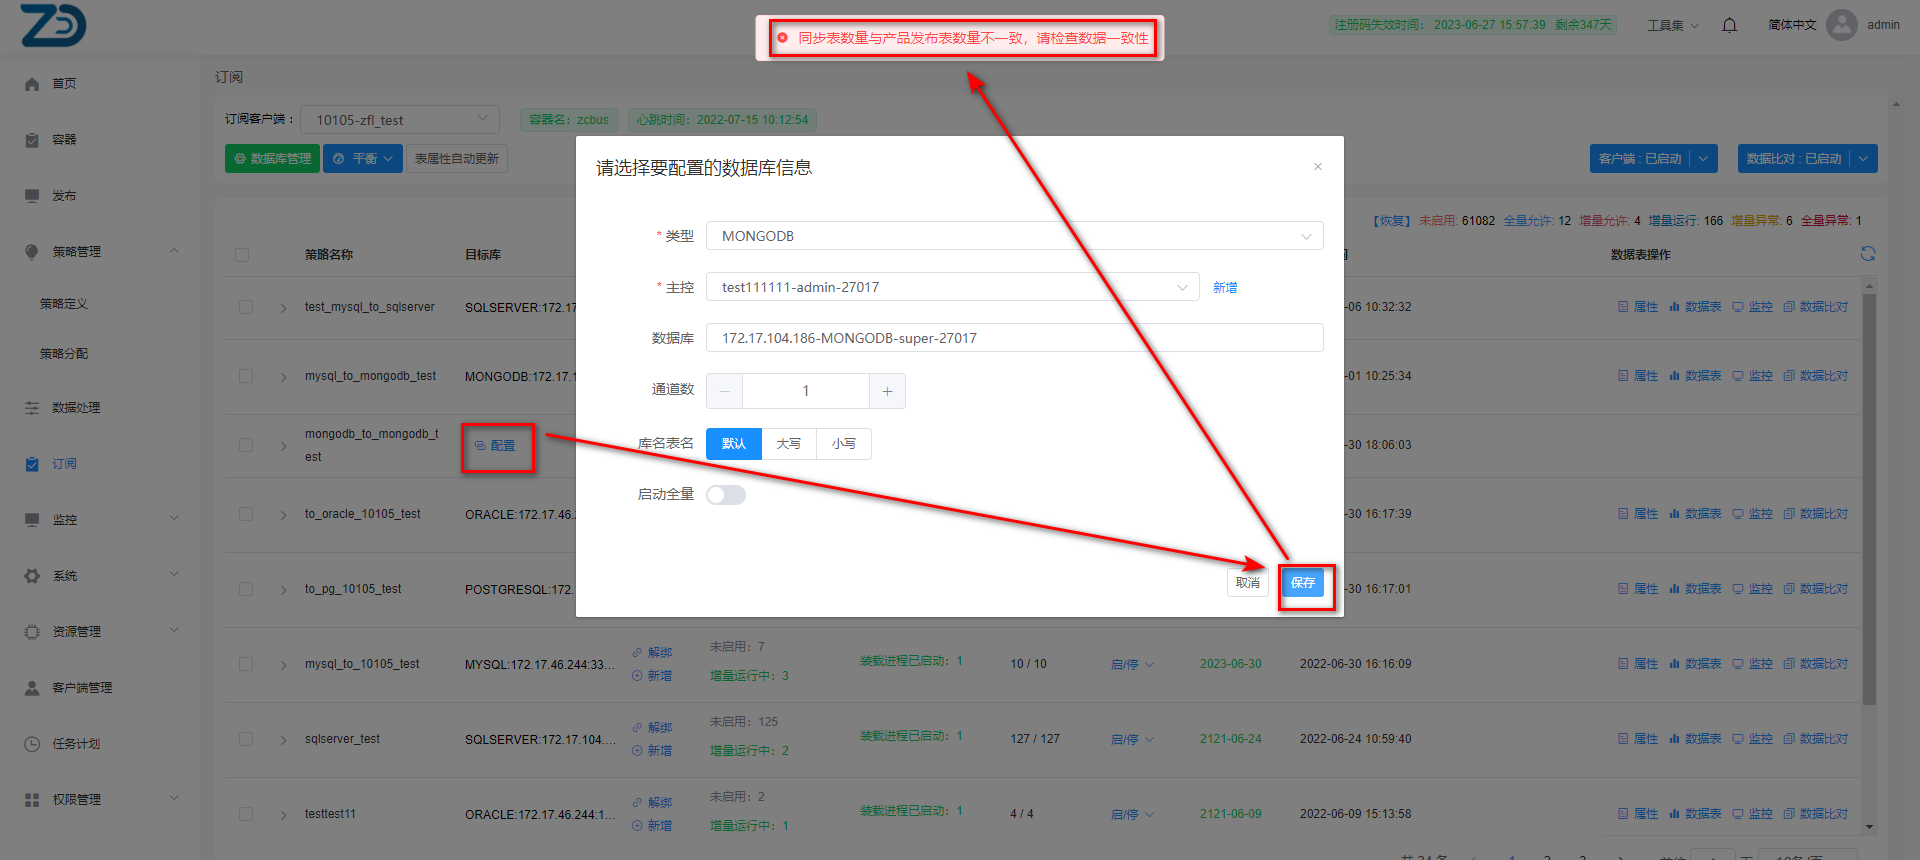Click the admin user avatar icon
The image size is (1920, 860).
click(1841, 25)
